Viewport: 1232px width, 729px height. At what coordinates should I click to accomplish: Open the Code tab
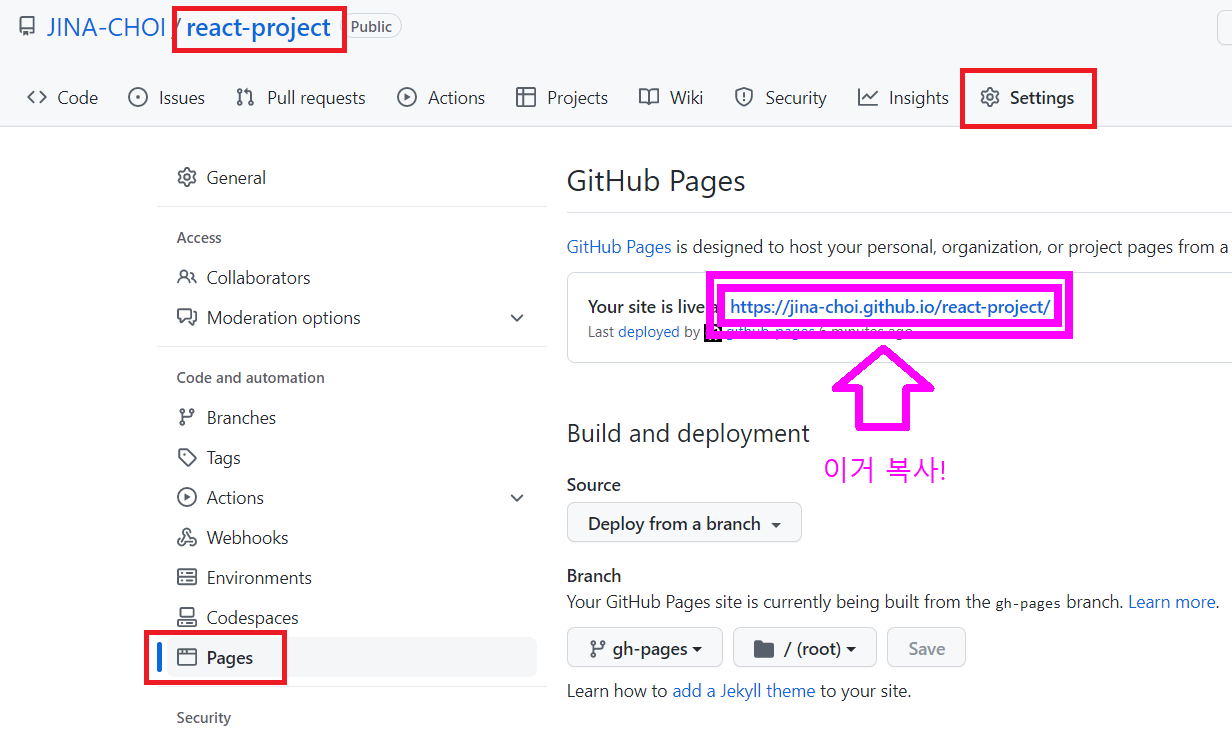[x=62, y=97]
